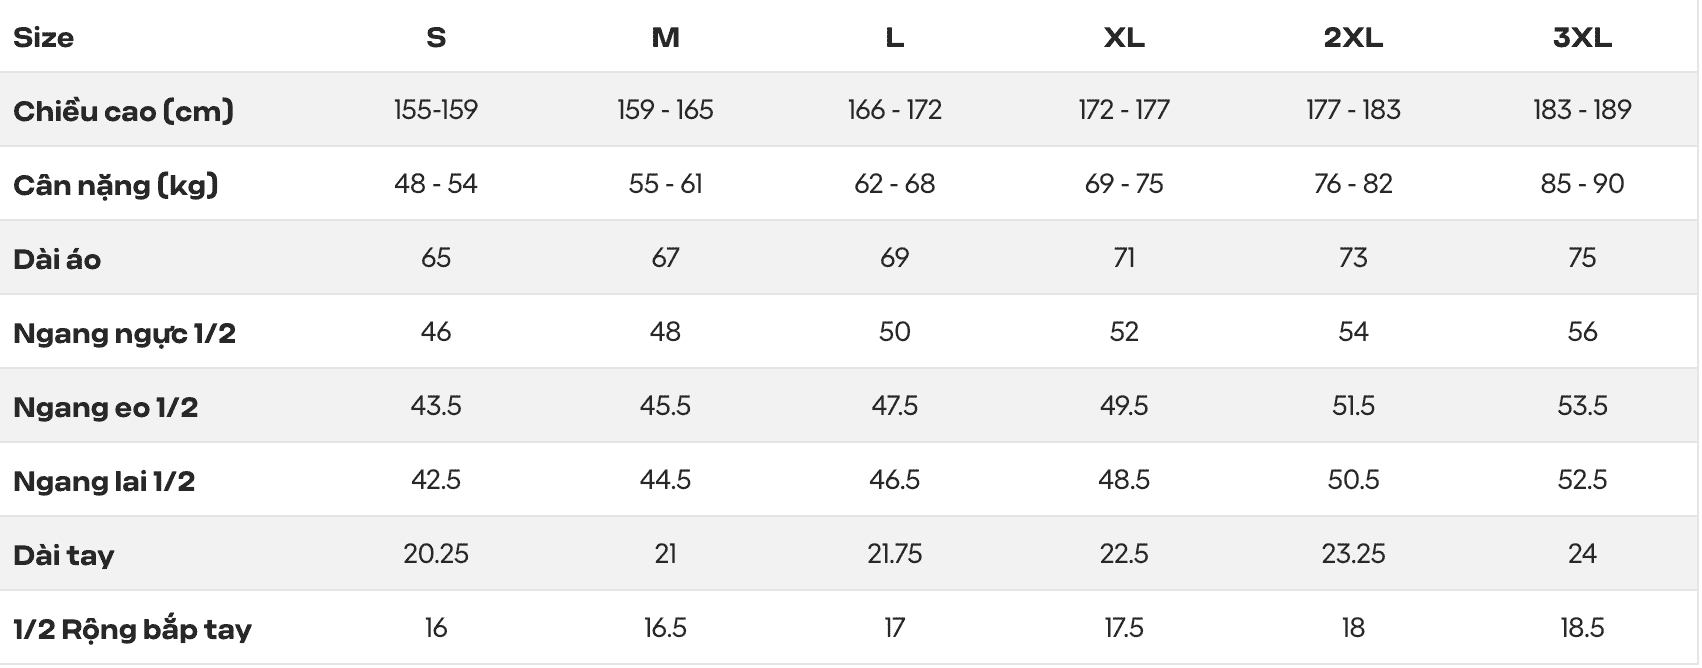Click the "Chiều cao (cm)" row label
This screenshot has height=668, width=1702.
point(123,111)
